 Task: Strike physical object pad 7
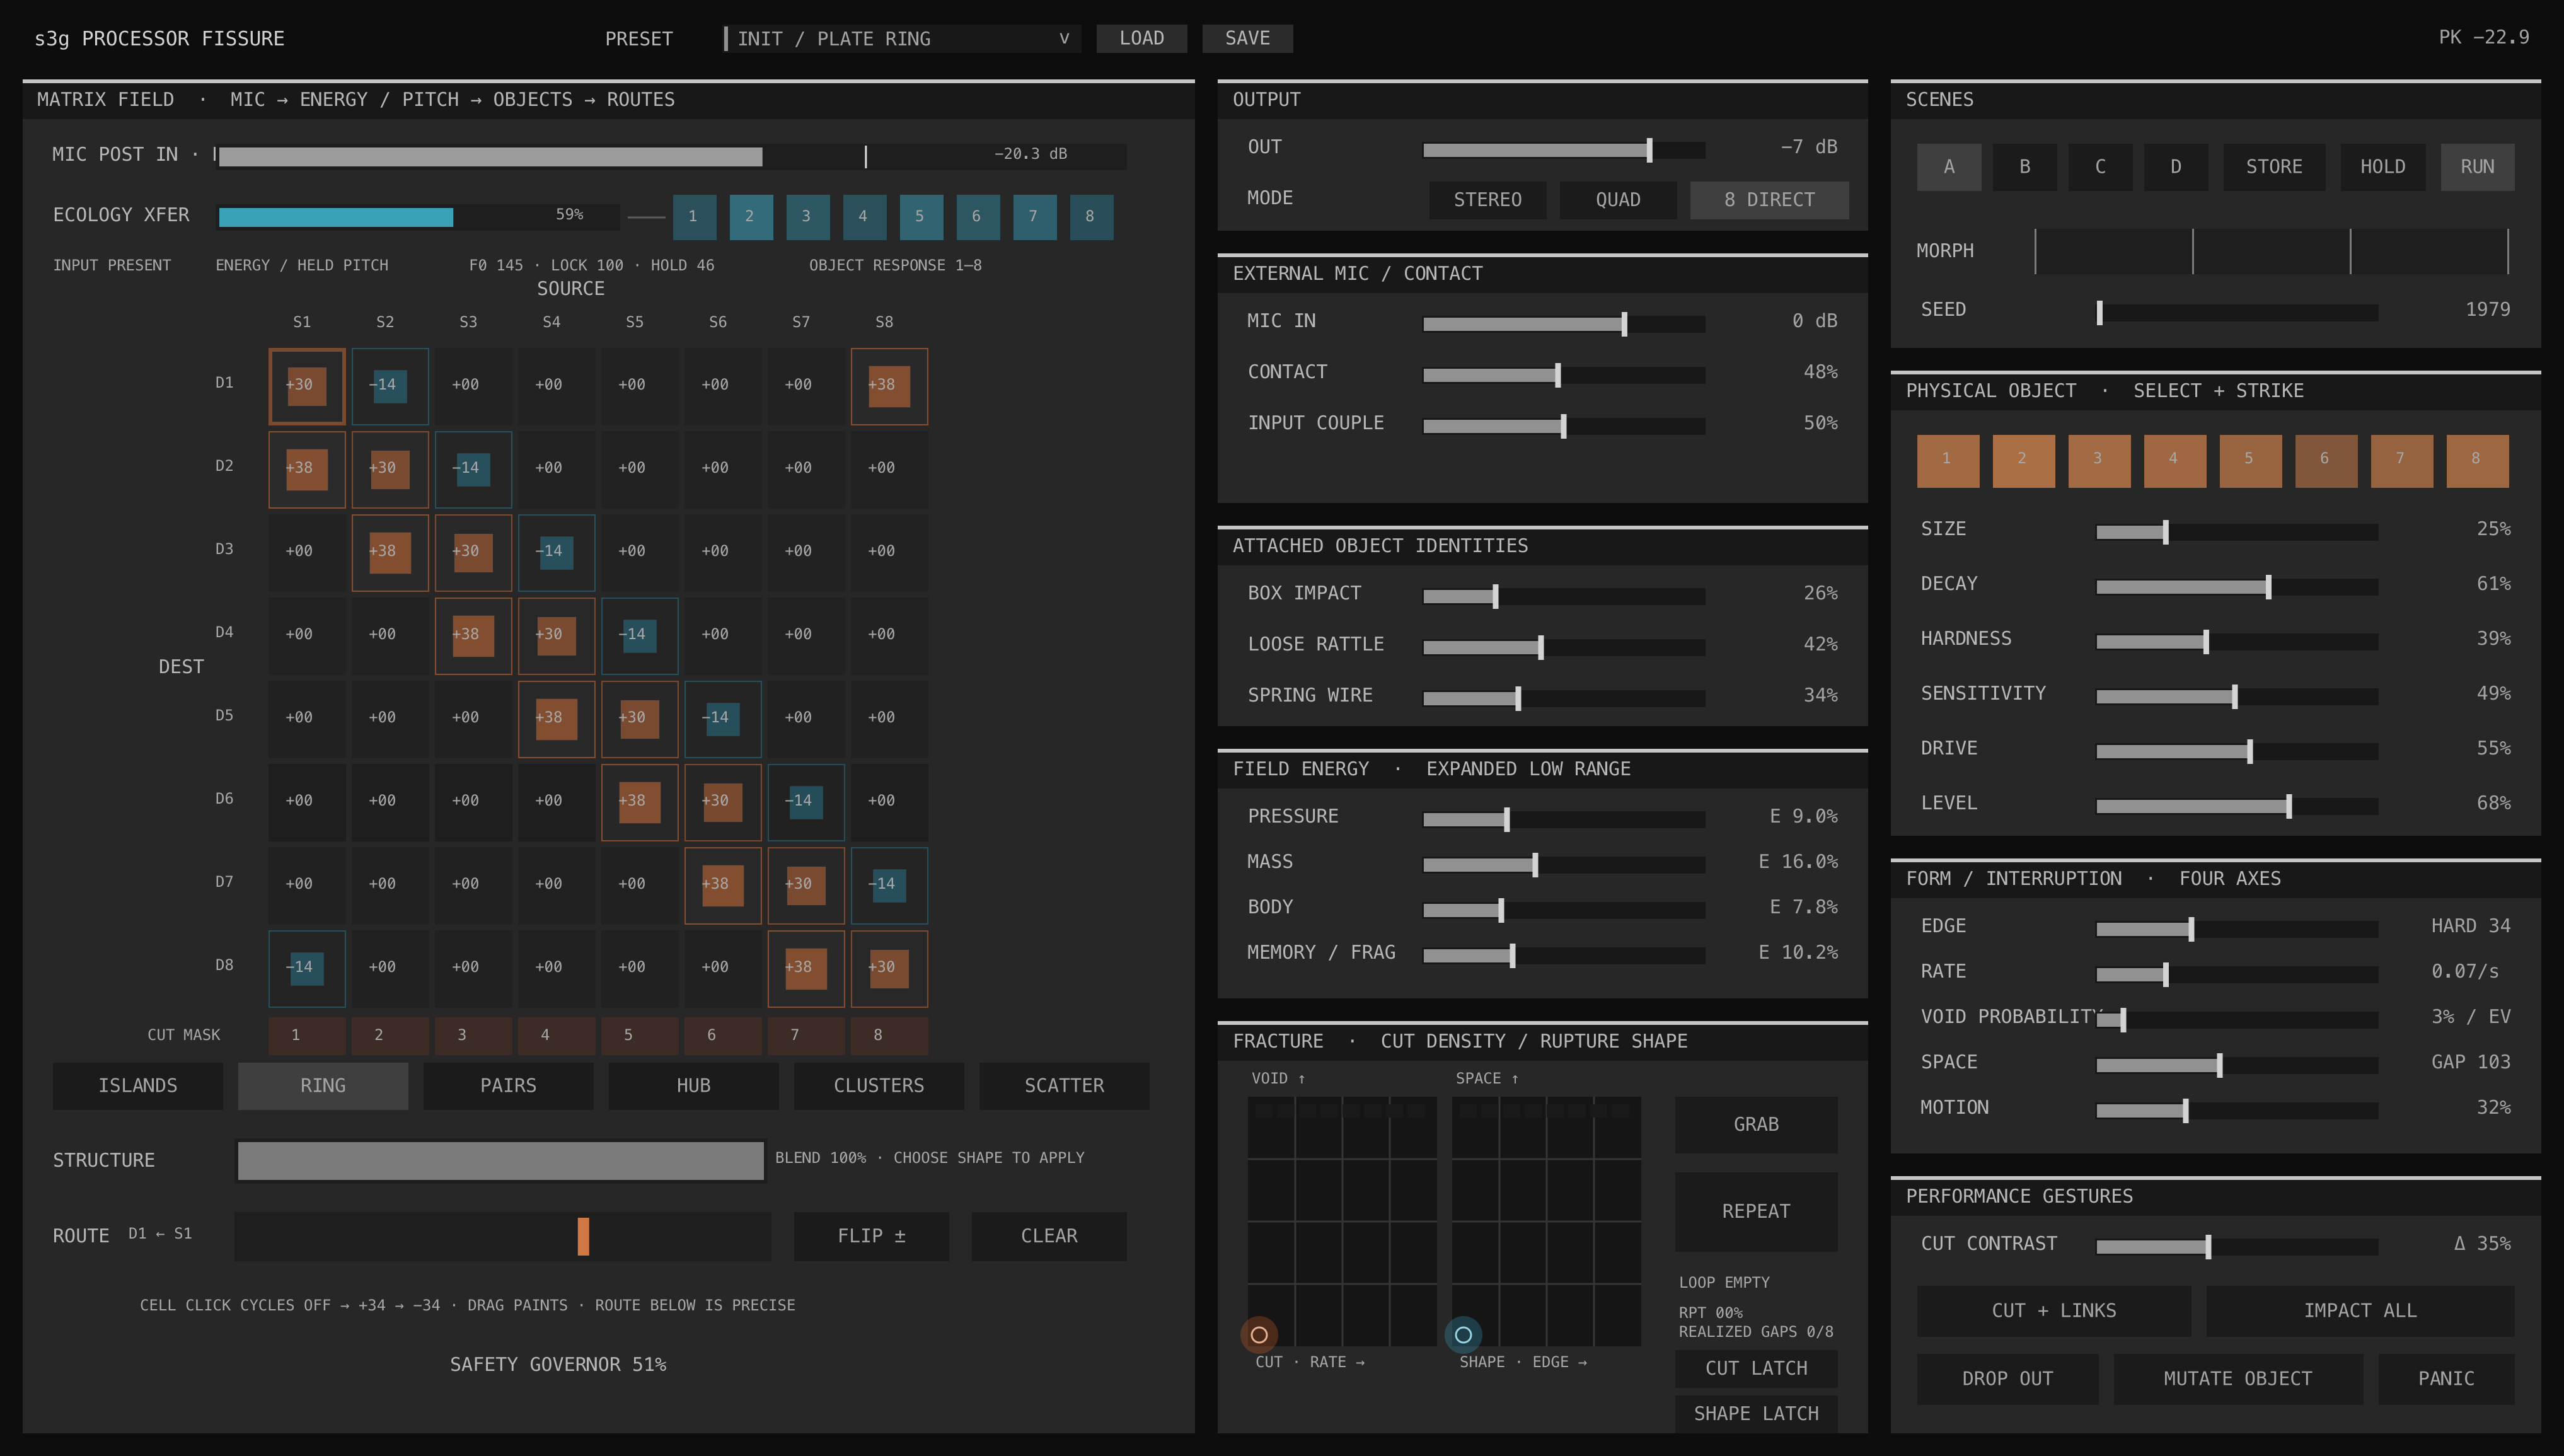[x=2402, y=461]
